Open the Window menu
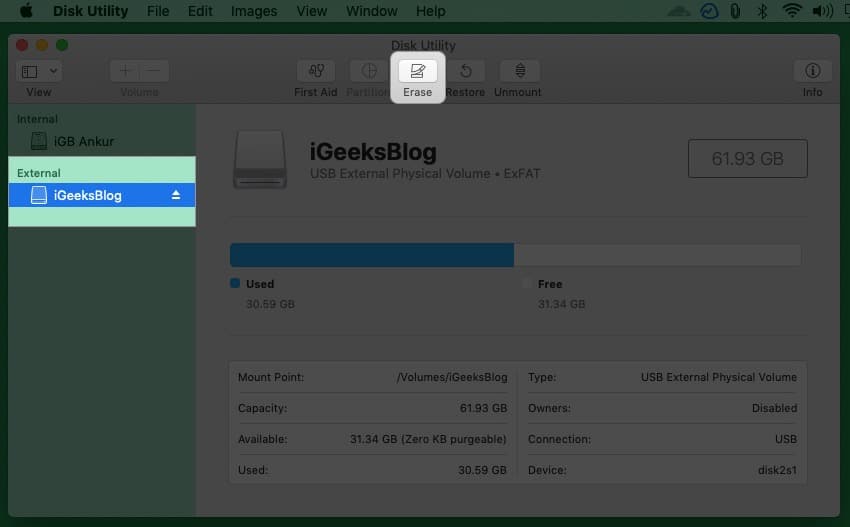 coord(371,11)
